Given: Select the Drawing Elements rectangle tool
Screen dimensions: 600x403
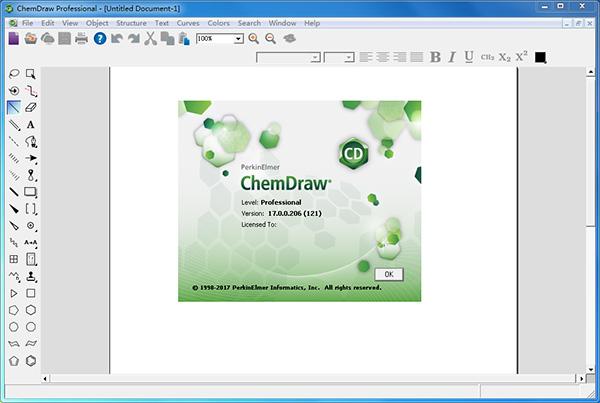Looking at the screenshot, I should 31,192.
